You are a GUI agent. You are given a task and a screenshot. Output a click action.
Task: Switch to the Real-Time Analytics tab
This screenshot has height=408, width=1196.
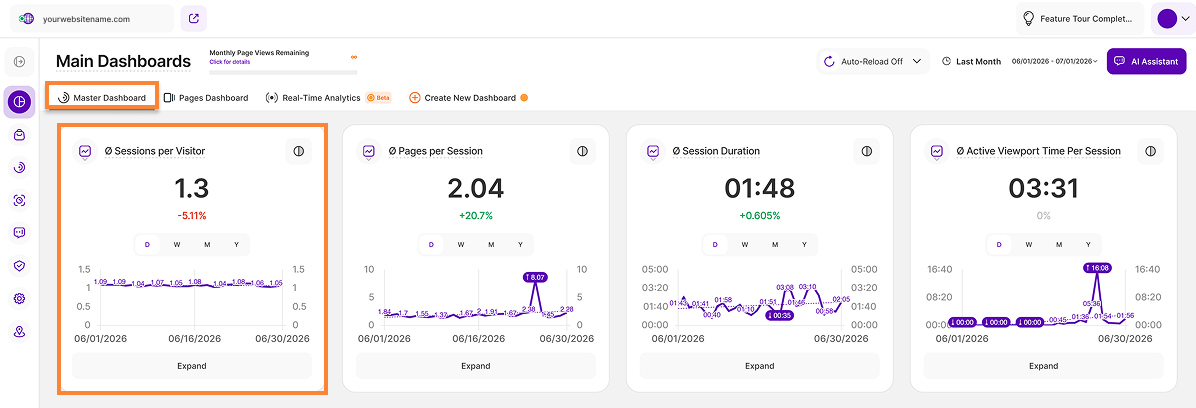coord(327,98)
